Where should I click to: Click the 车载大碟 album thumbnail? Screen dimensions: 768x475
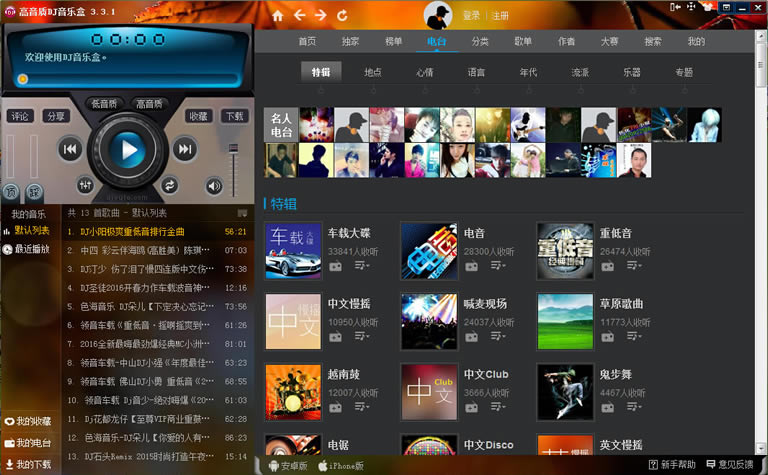293,251
